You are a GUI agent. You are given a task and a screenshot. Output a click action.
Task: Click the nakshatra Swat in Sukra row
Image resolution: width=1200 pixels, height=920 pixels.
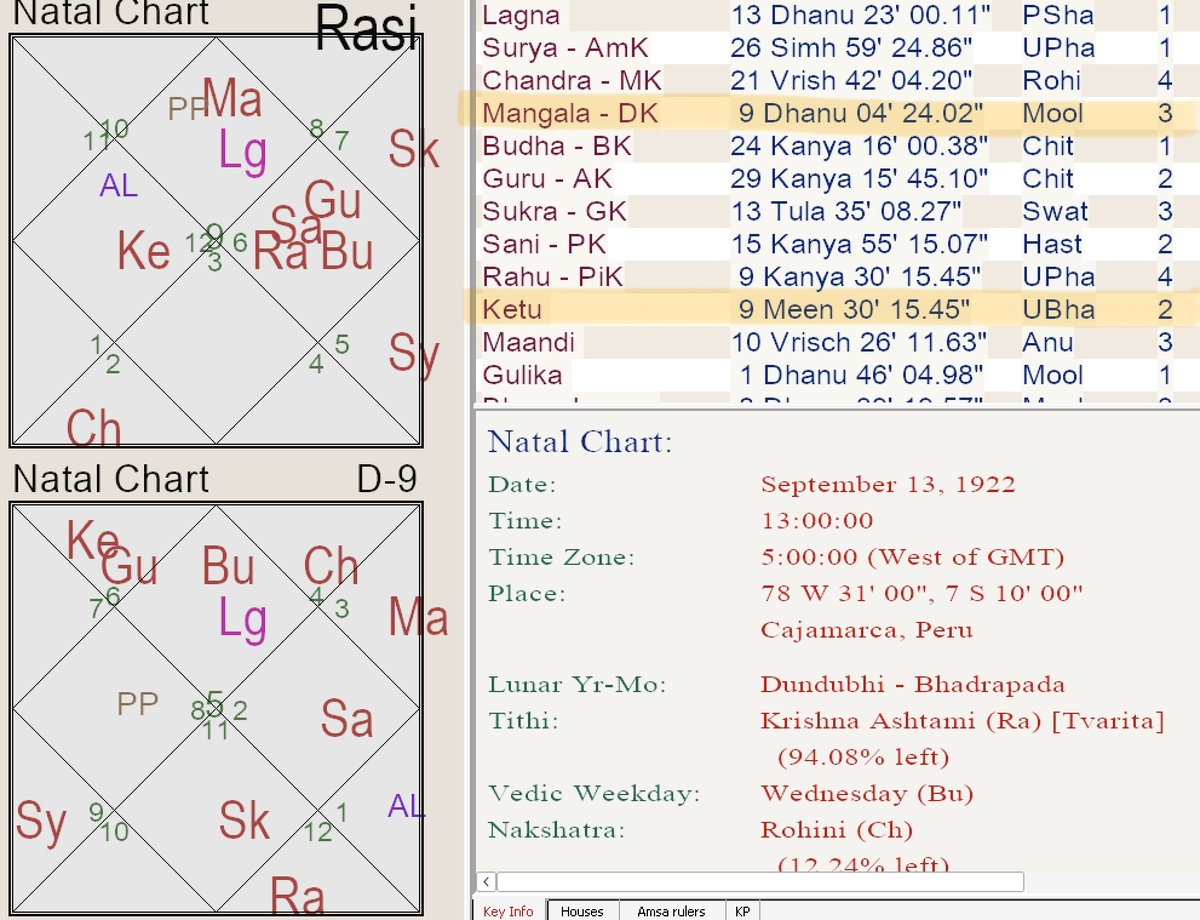(x=1055, y=211)
